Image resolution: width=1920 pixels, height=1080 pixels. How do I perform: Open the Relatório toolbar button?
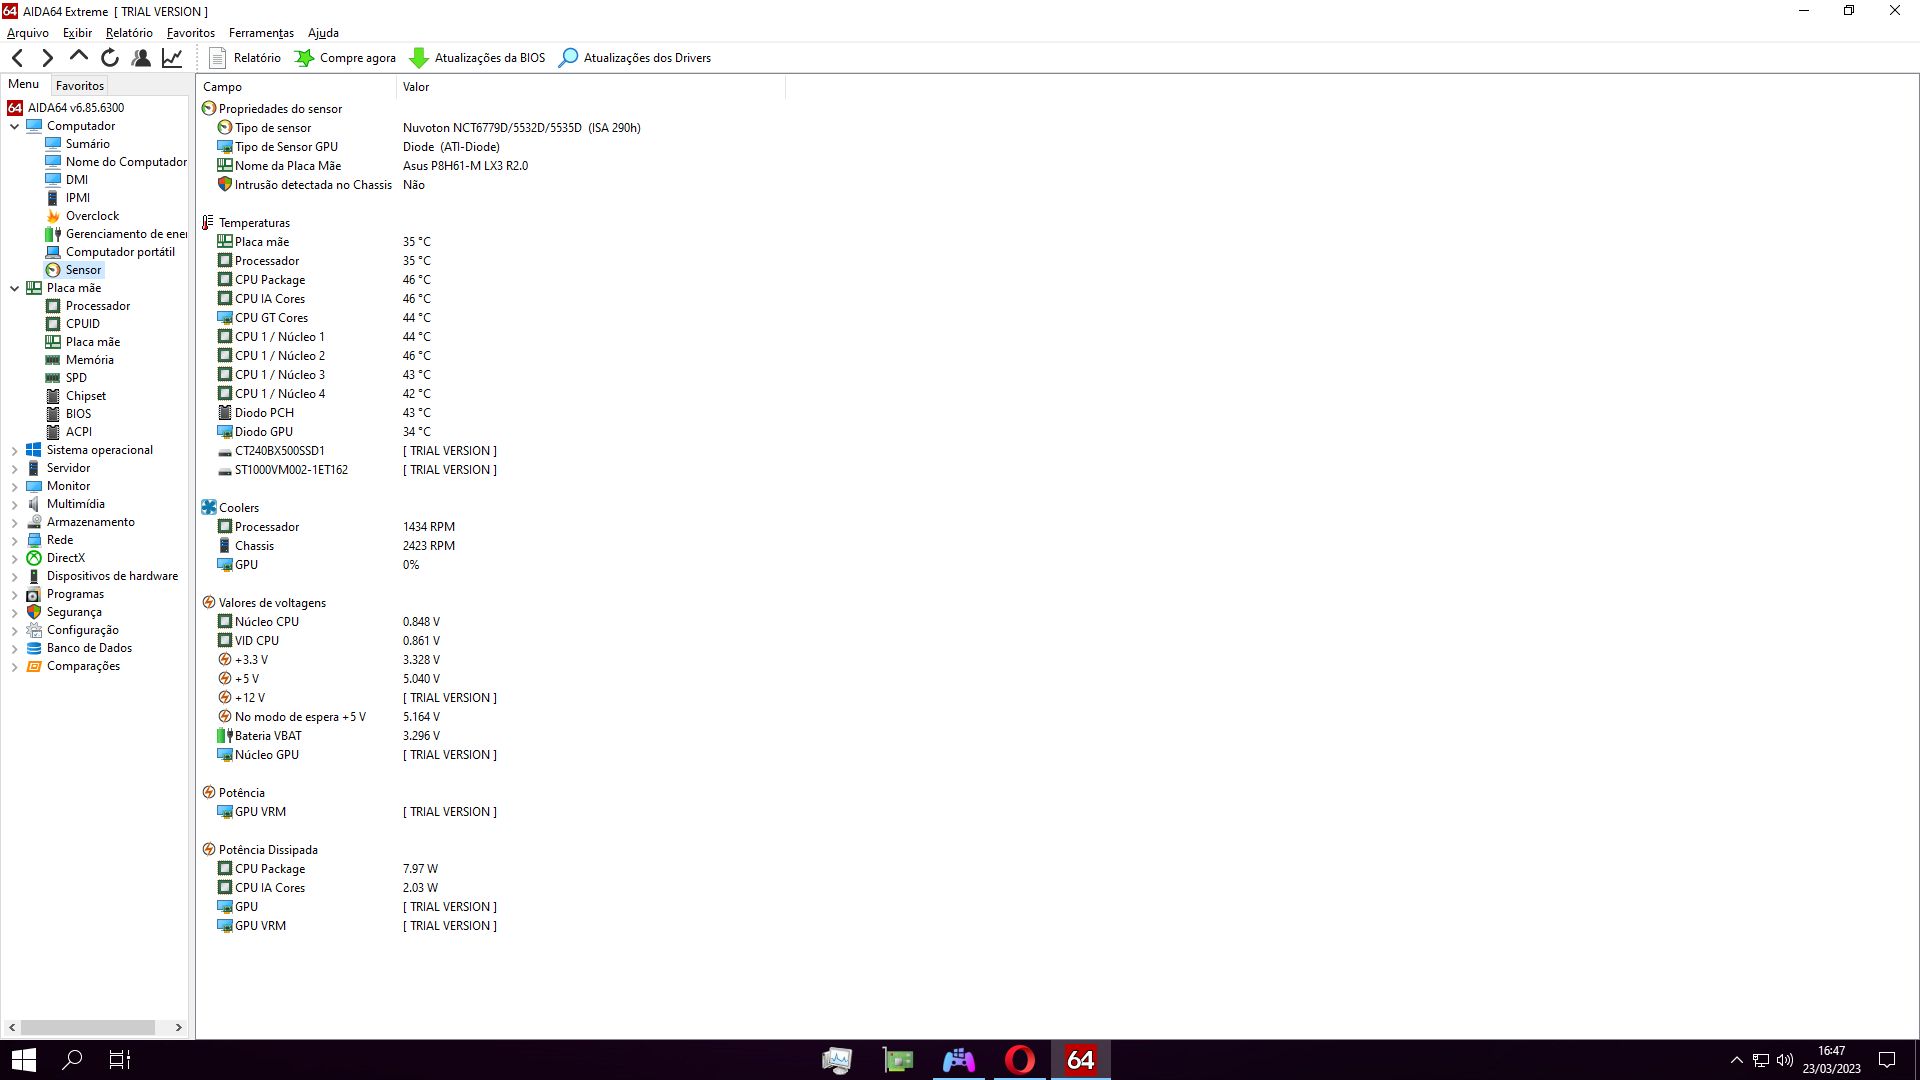(245, 58)
